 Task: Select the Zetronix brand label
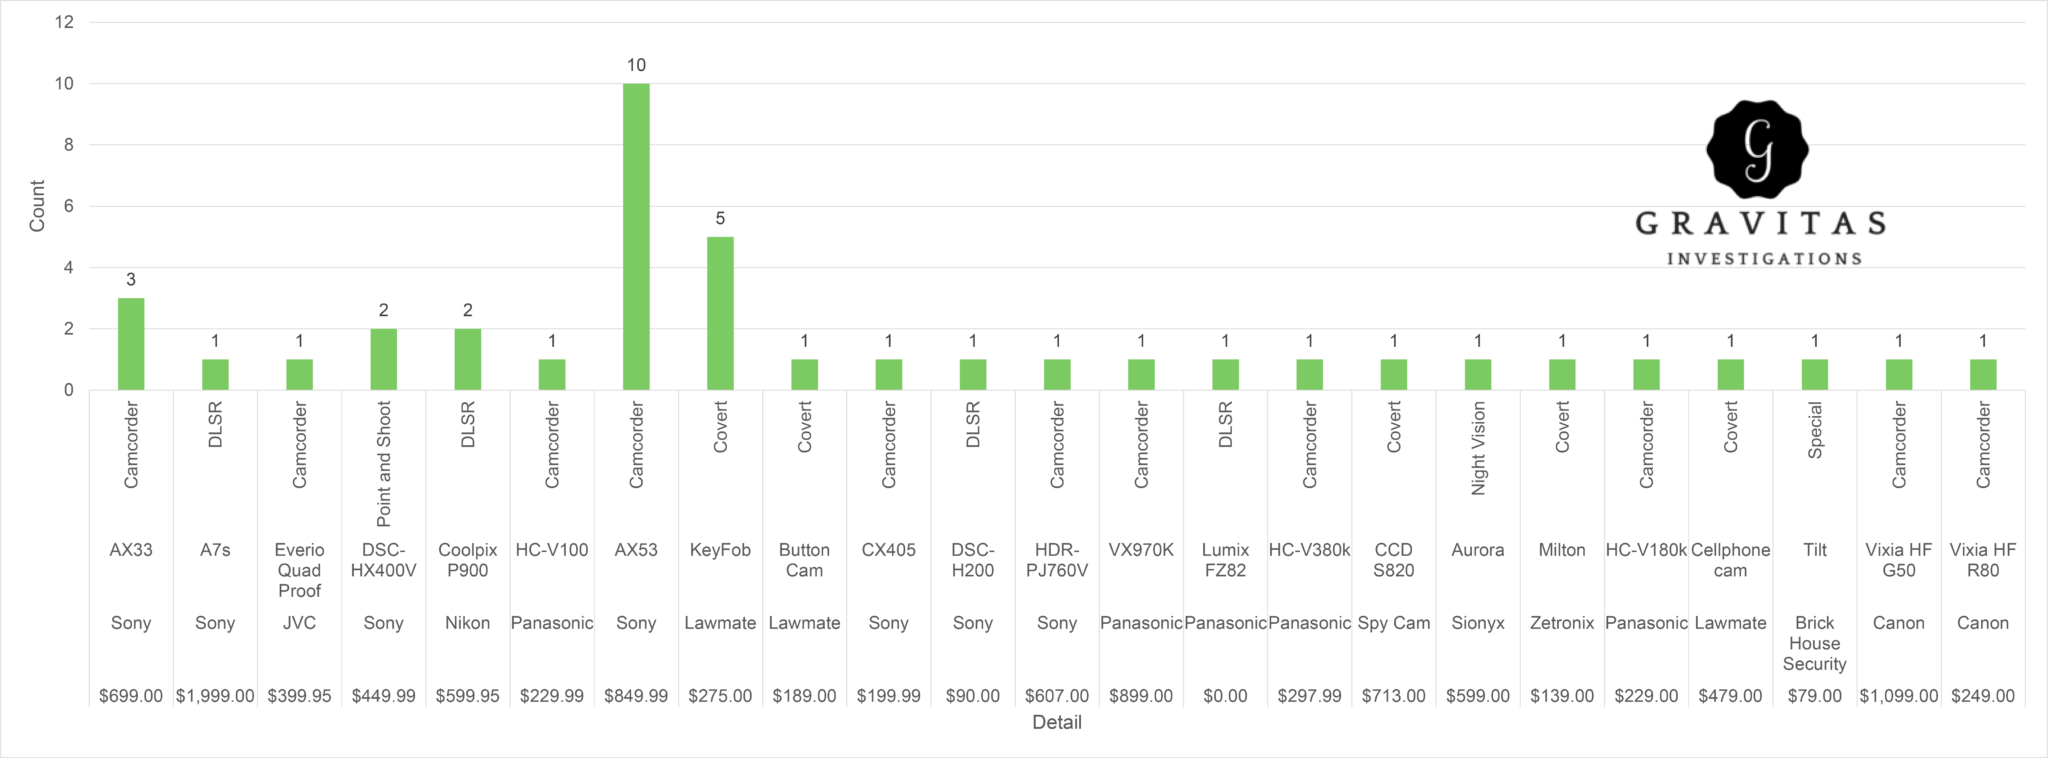tap(1562, 623)
